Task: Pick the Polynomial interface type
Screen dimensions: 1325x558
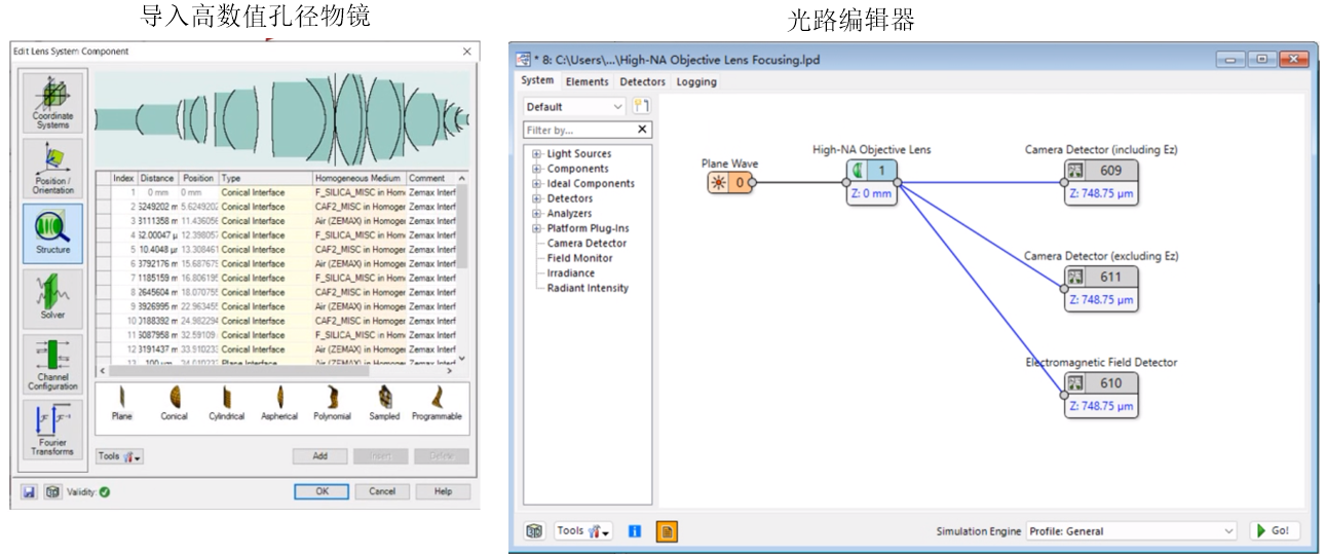Action: click(332, 403)
